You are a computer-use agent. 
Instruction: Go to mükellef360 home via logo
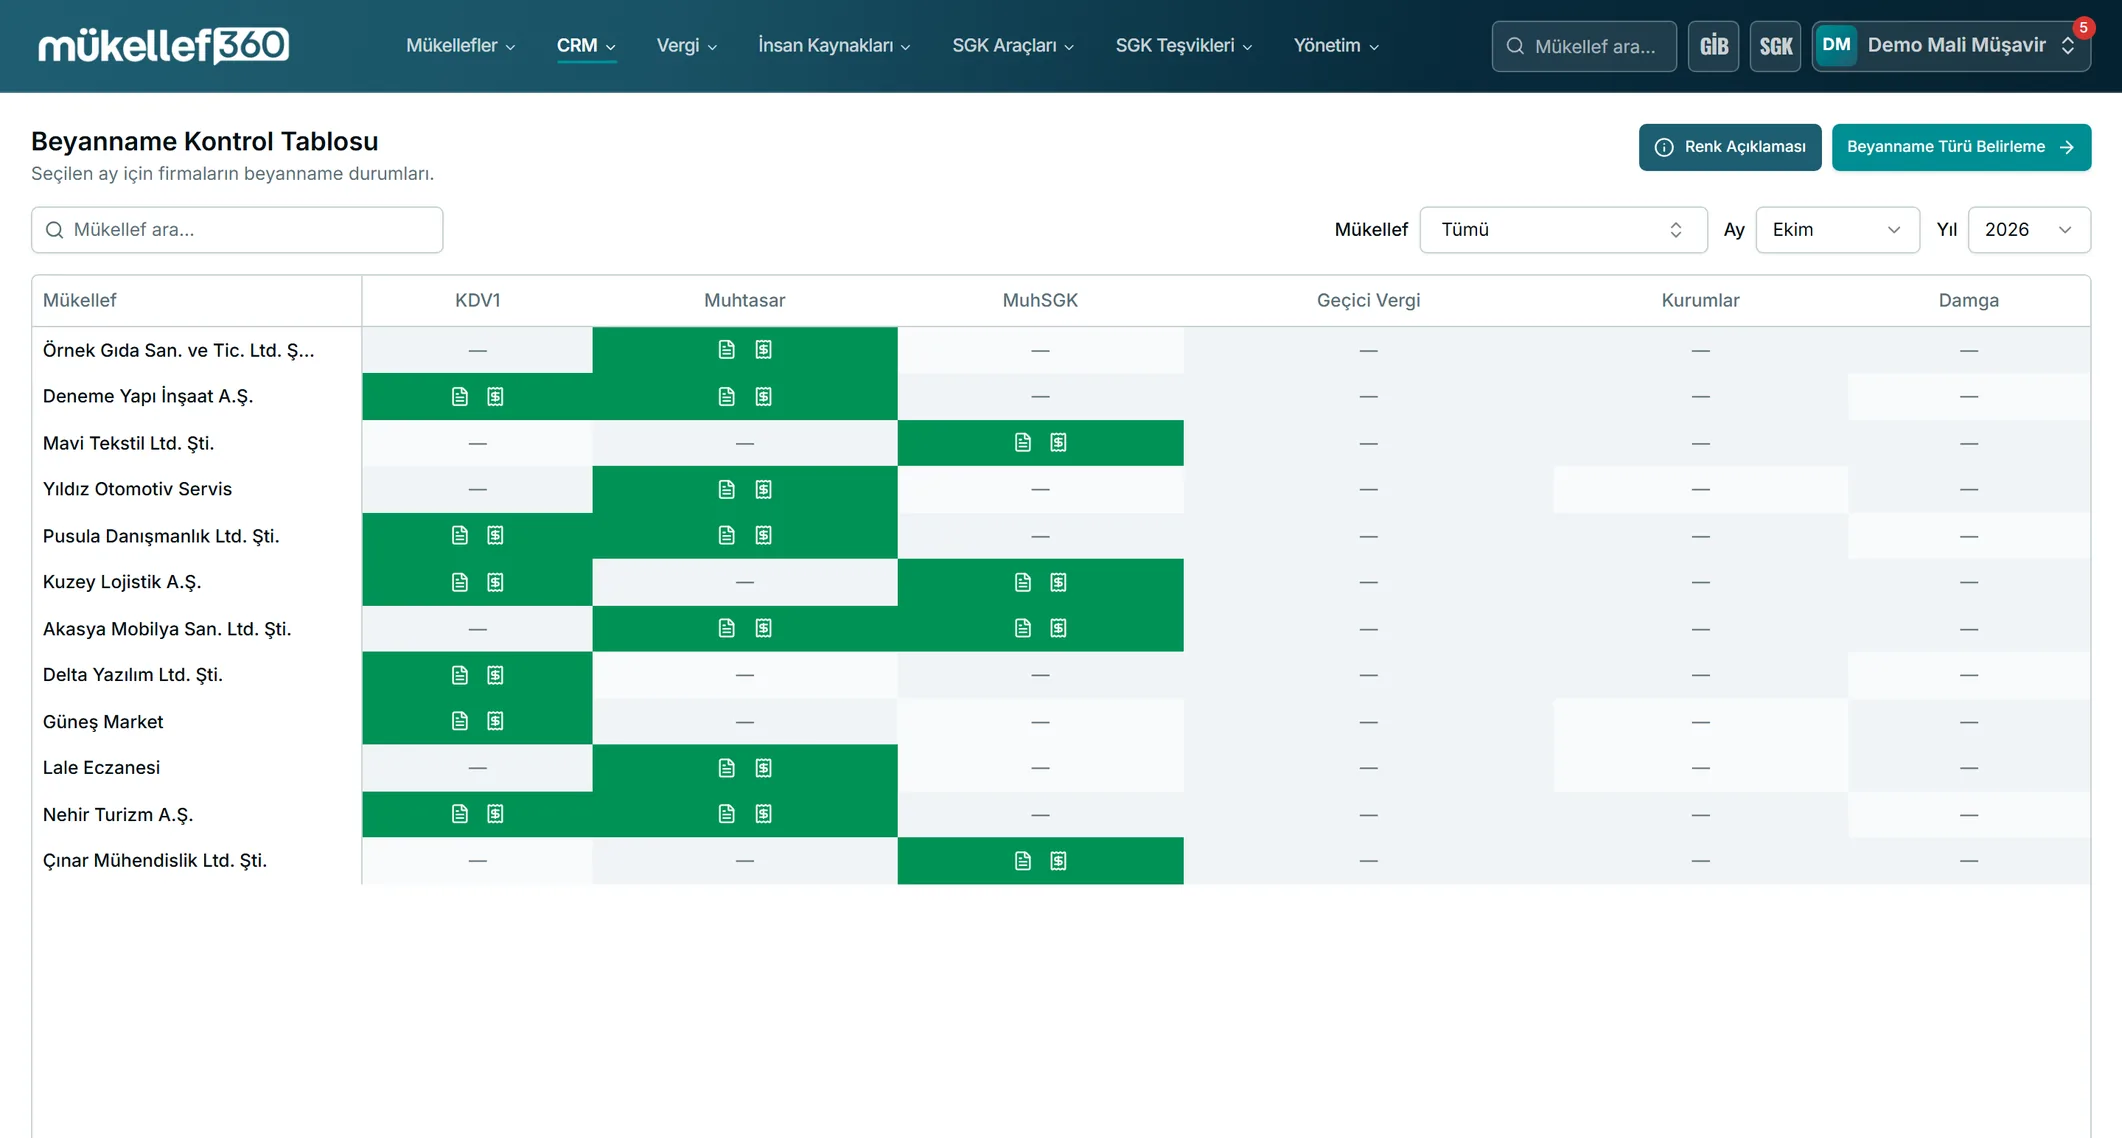[164, 46]
